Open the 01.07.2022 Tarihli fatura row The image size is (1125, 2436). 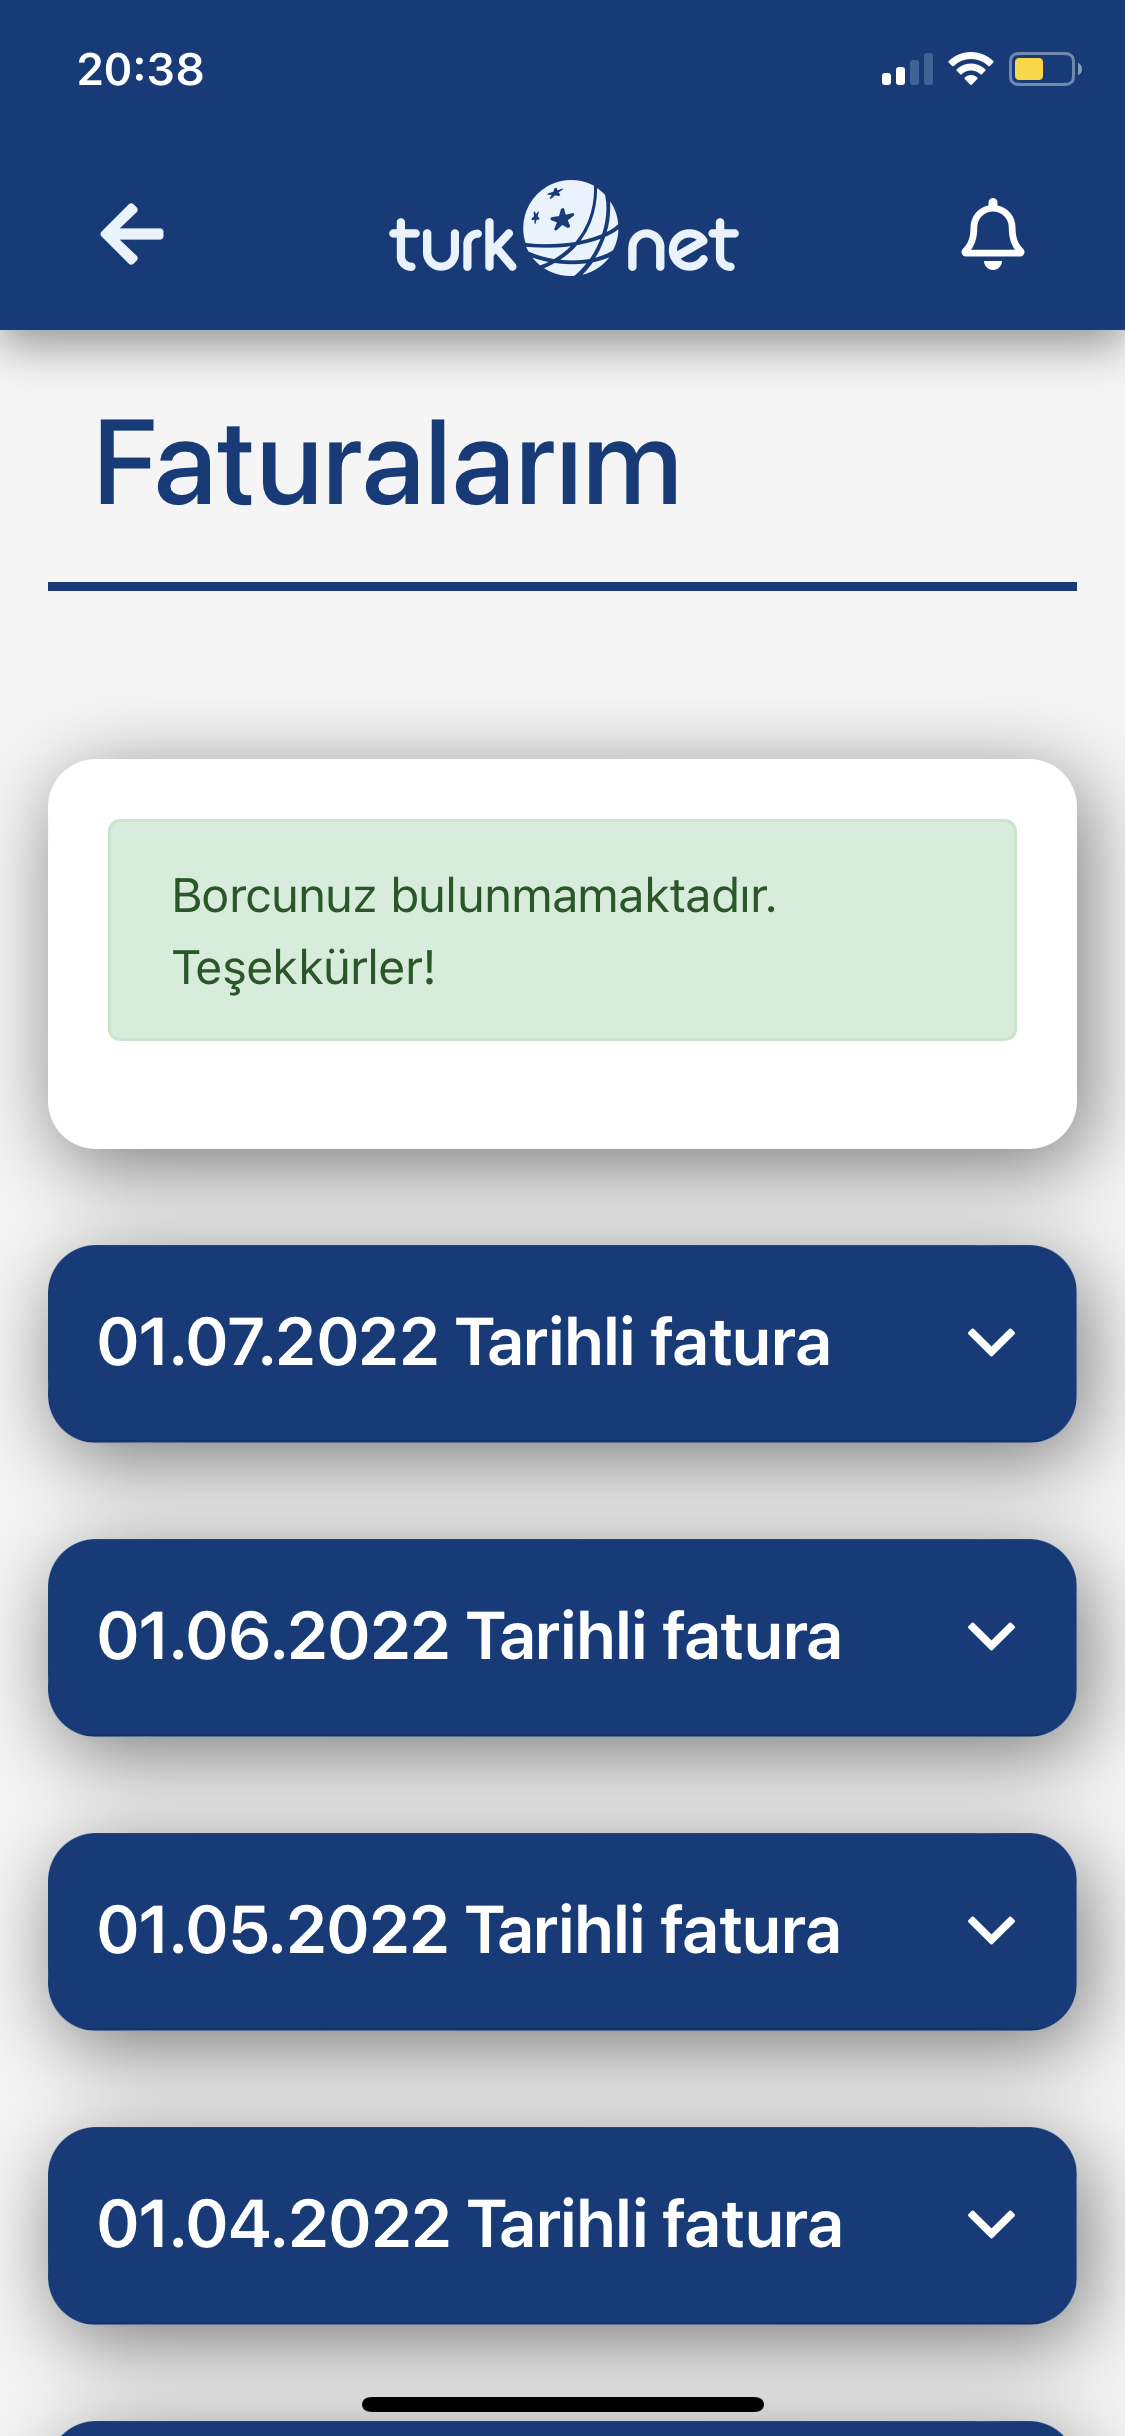[562, 1343]
